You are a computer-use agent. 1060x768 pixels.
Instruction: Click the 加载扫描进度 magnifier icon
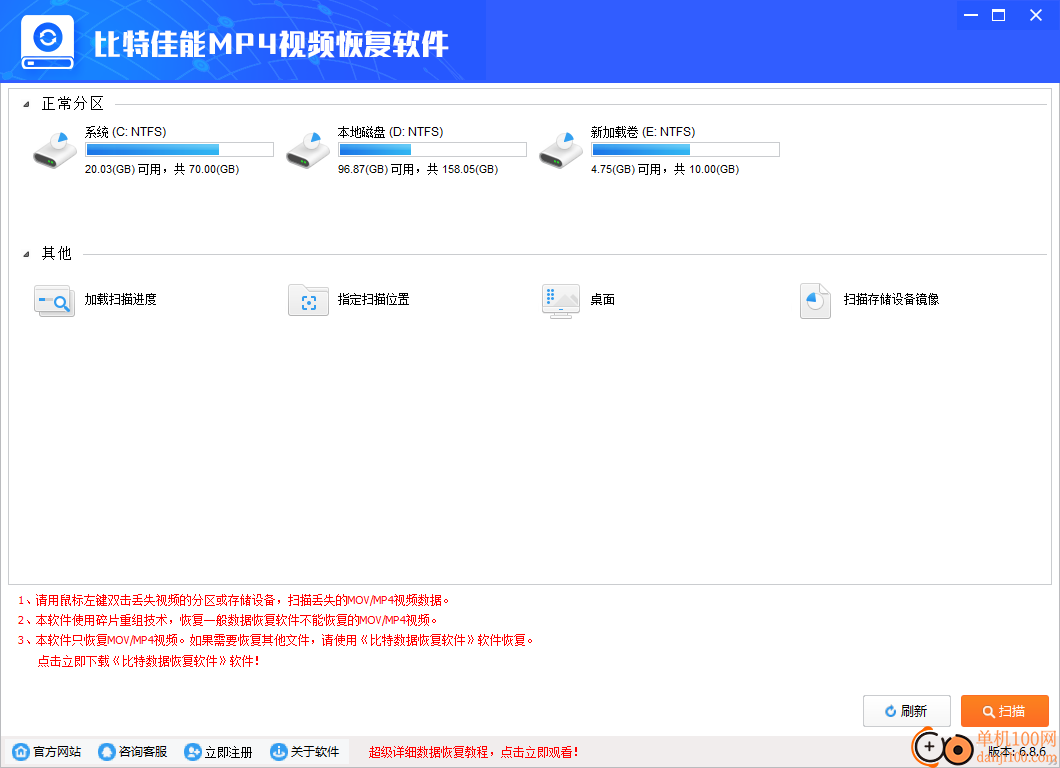pyautogui.click(x=54, y=300)
